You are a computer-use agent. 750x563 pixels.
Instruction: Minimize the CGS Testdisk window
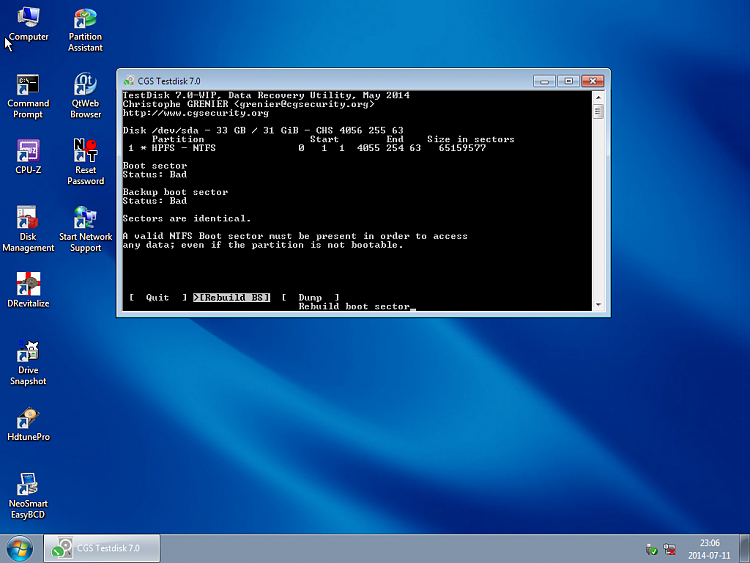[x=544, y=81]
